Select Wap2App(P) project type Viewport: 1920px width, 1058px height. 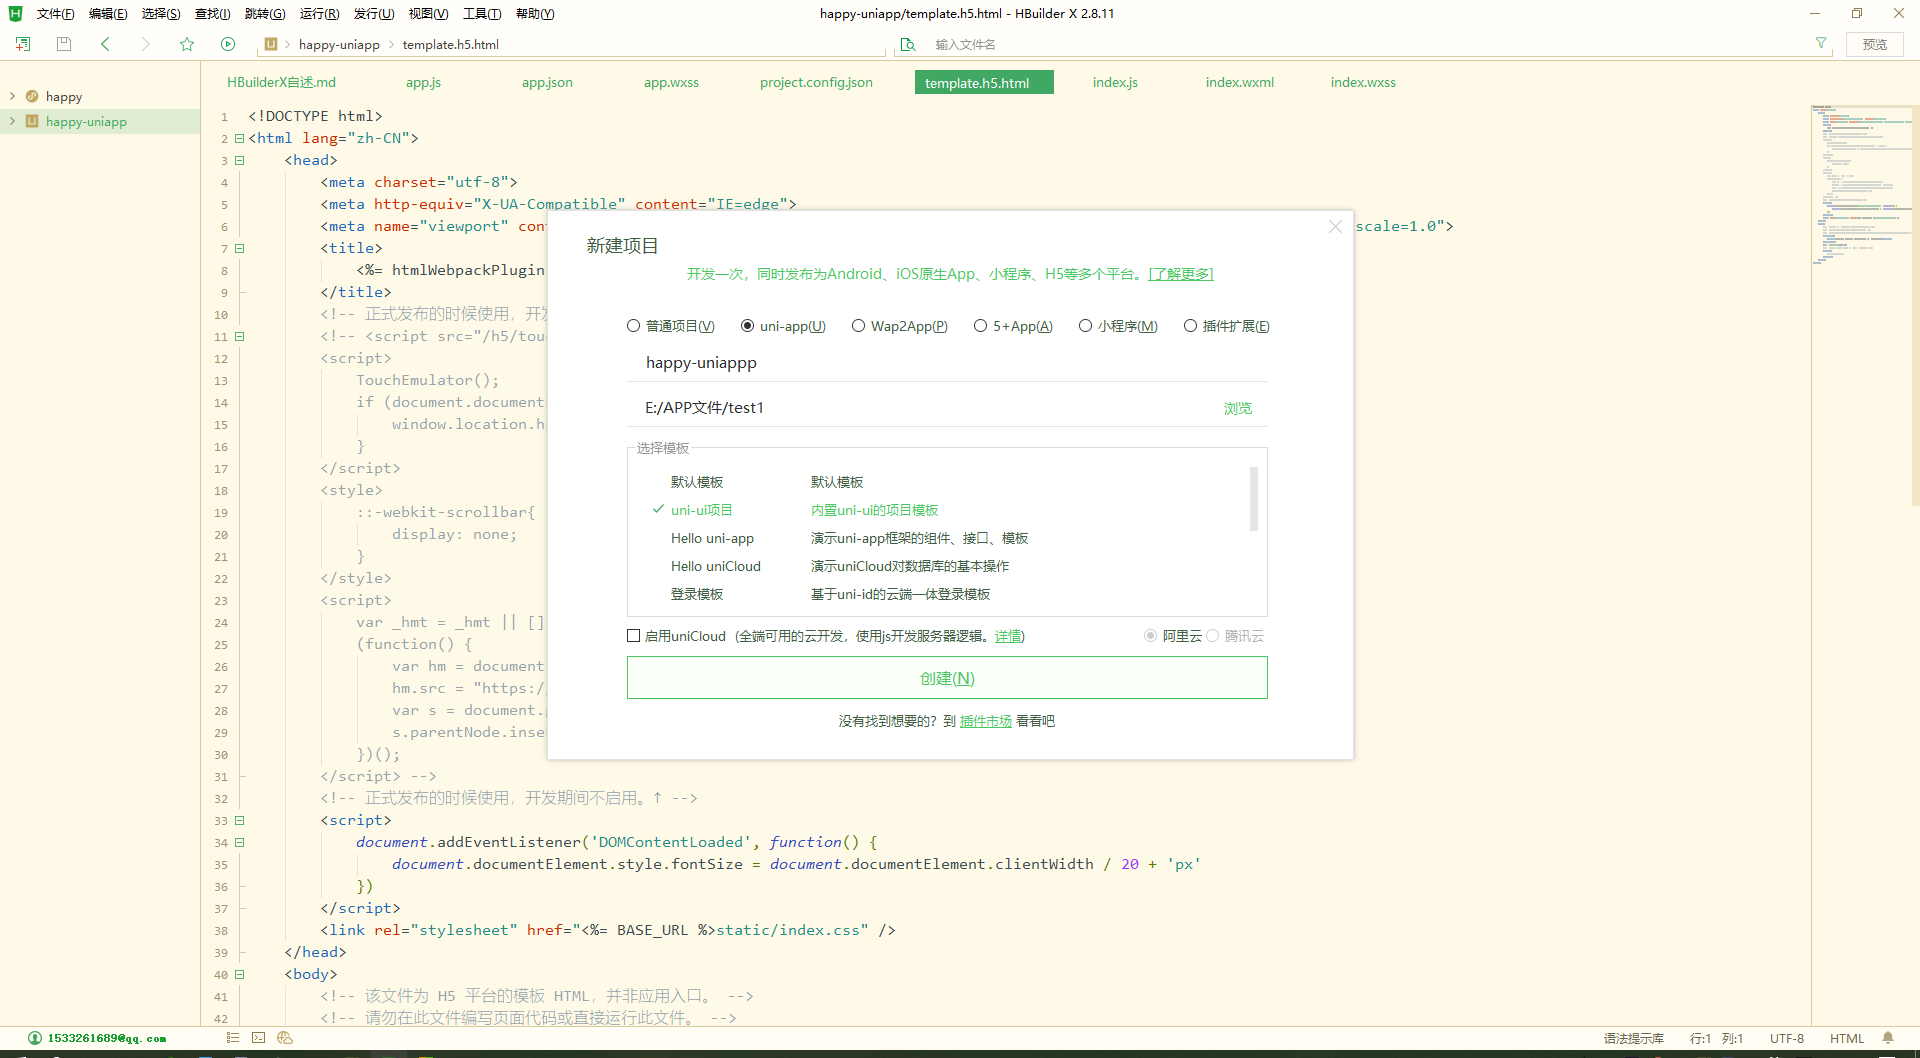[900, 326]
